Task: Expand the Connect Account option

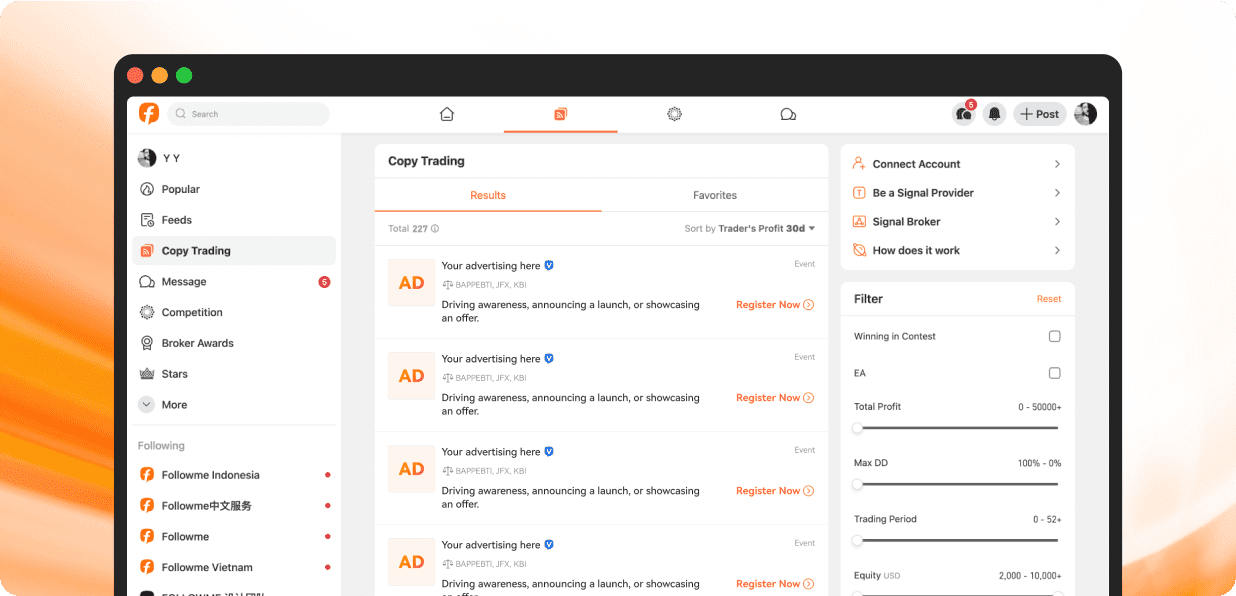Action: 957,164
